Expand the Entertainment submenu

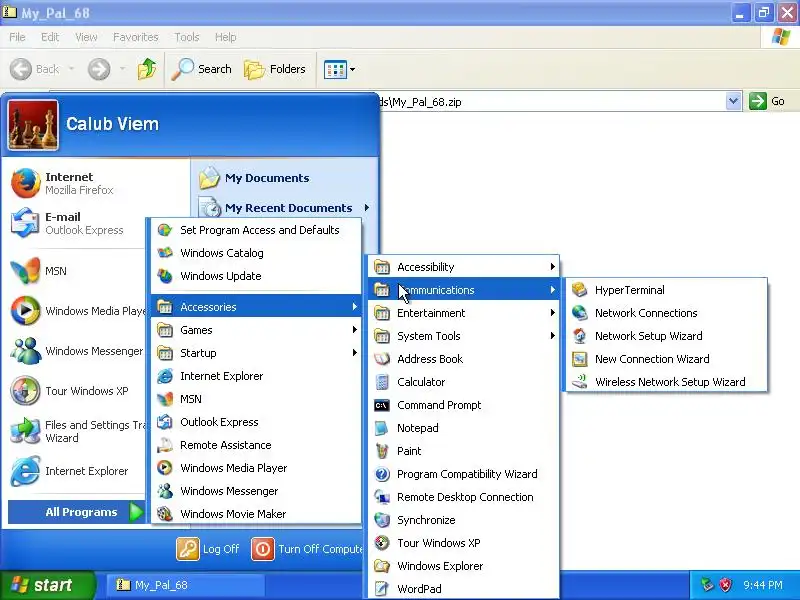[463, 313]
